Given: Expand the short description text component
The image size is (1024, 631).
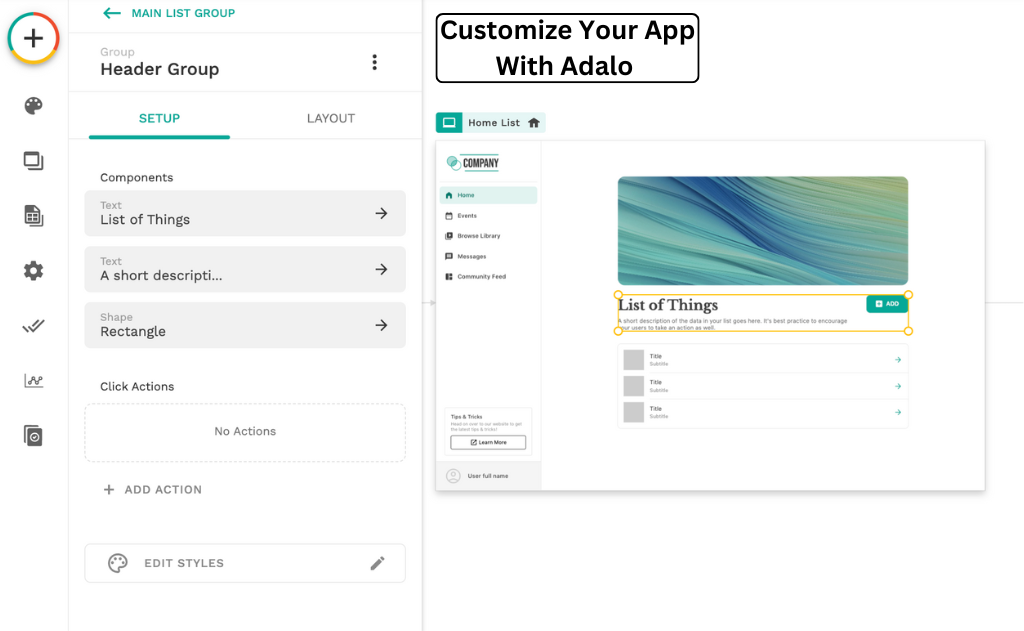Looking at the screenshot, I should tap(245, 269).
